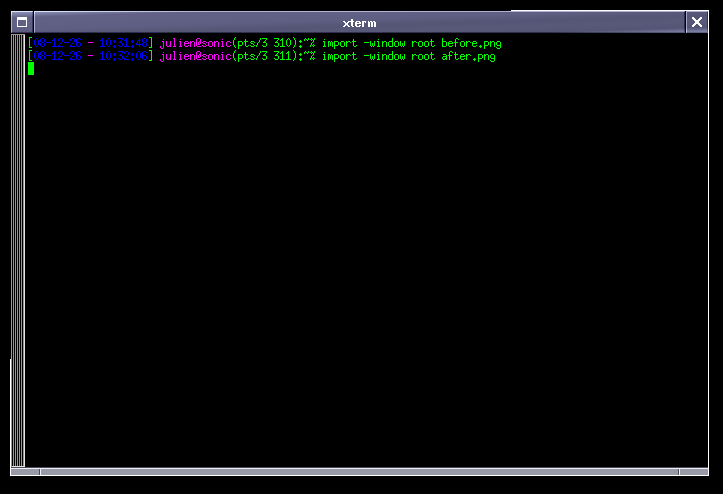The image size is (723, 494).
Task: Click the timestamp 10:31:48
Action: (123, 43)
